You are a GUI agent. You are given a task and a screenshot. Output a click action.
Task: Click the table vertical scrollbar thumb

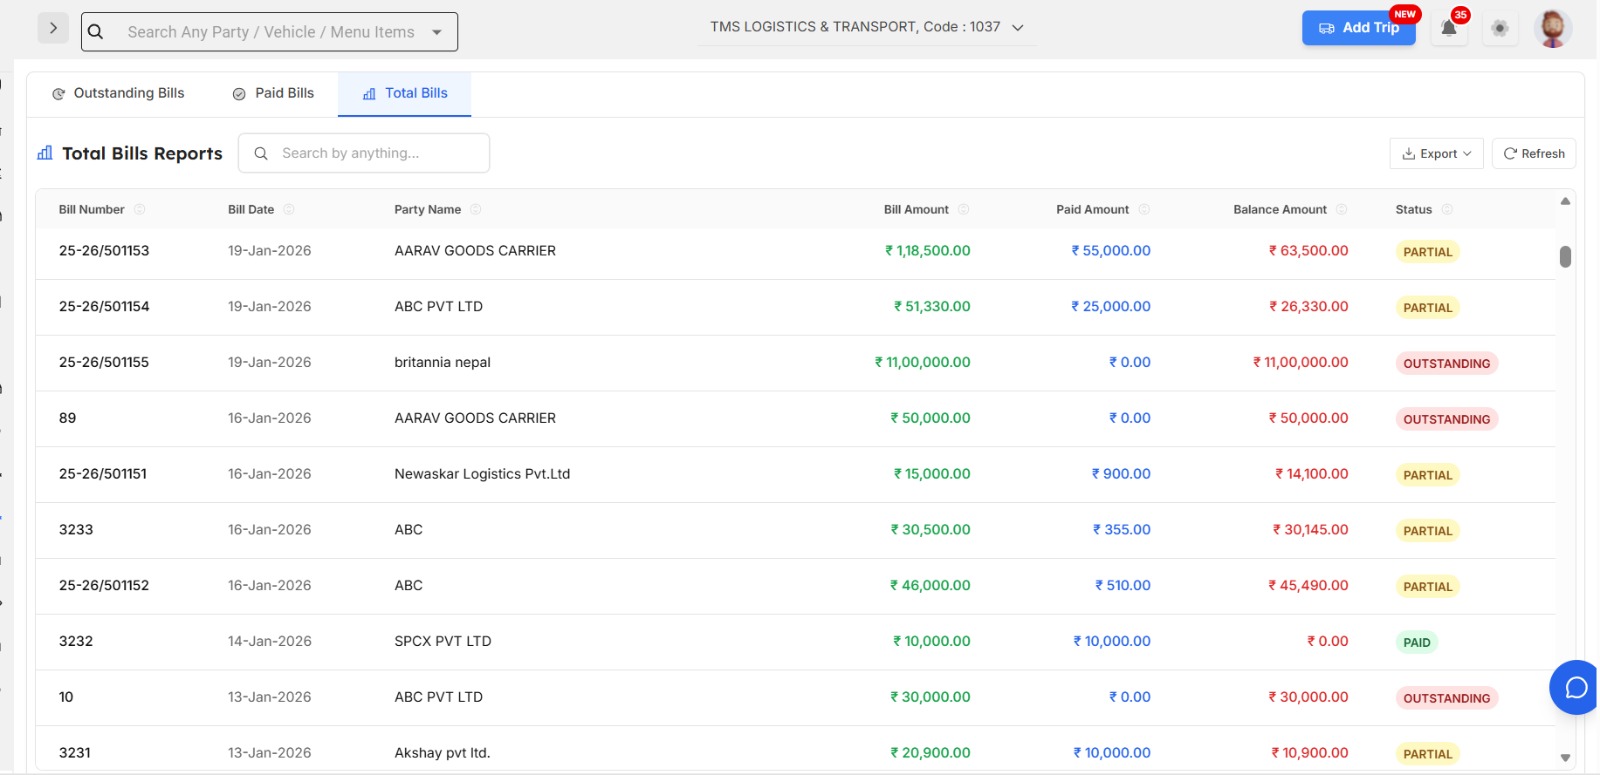[1565, 257]
